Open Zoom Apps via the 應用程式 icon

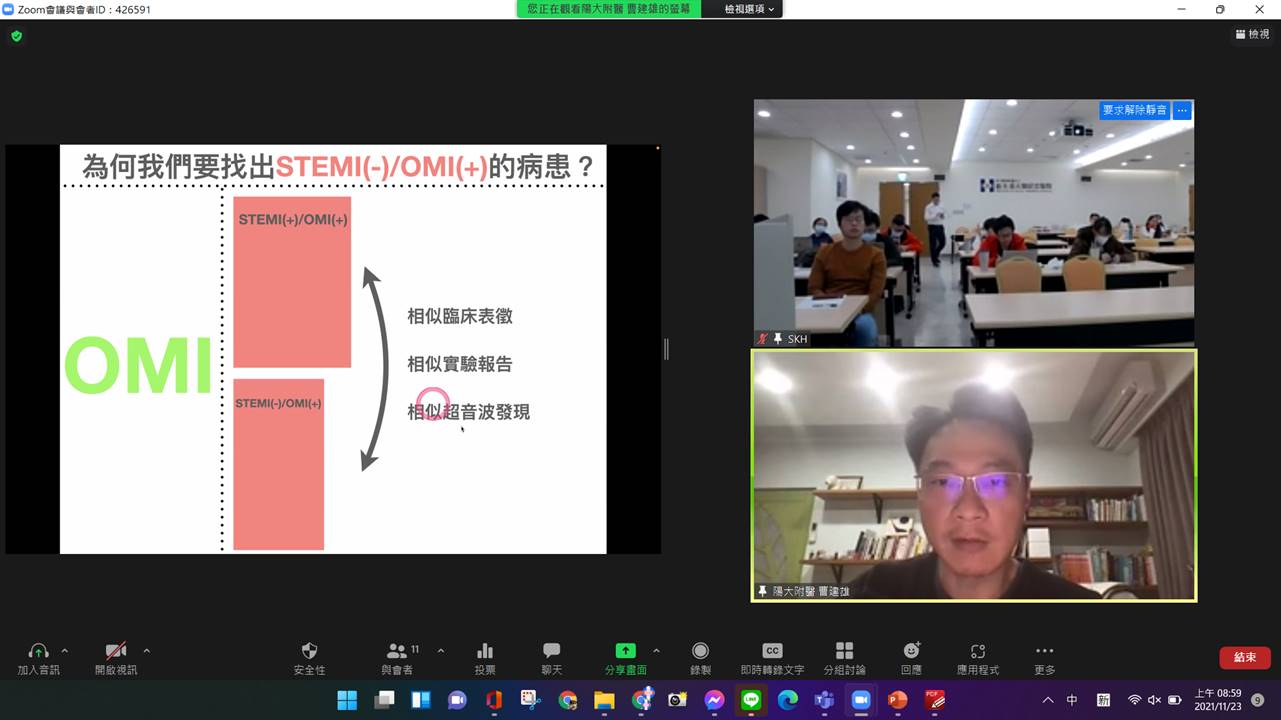pos(977,649)
